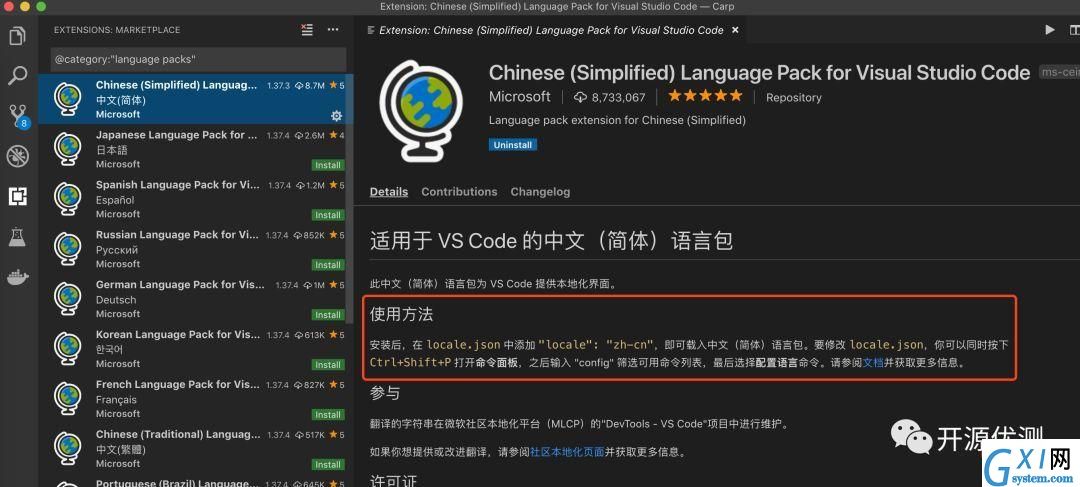1080x487 pixels.
Task: Install the French Language Pack
Action: point(328,415)
